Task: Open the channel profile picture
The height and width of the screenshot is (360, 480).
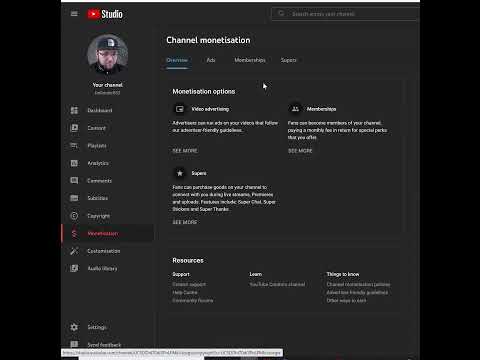Action: click(107, 54)
